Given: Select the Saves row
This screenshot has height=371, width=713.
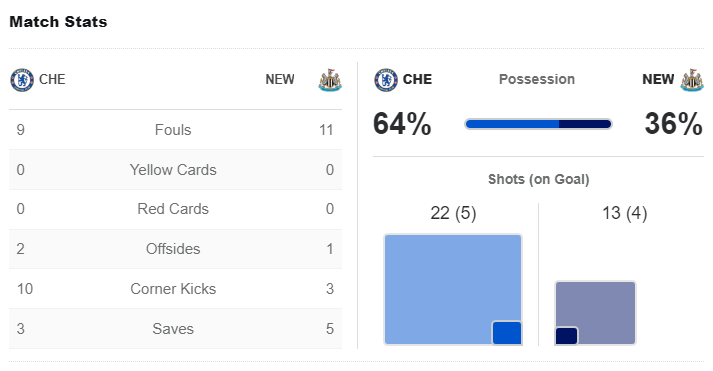Looking at the screenshot, I should [176, 329].
